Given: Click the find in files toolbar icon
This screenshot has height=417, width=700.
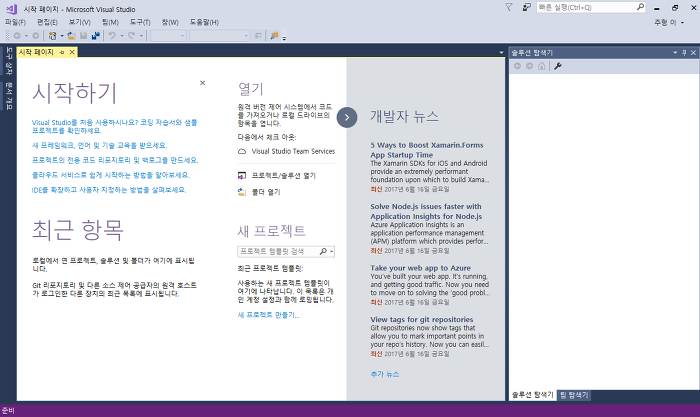Looking at the screenshot, I should [x=274, y=36].
